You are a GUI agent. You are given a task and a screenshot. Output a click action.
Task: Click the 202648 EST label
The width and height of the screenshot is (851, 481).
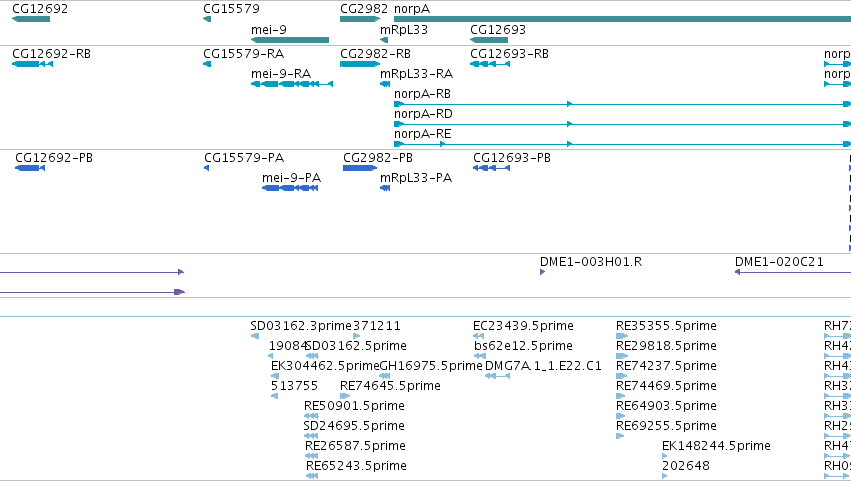click(685, 466)
